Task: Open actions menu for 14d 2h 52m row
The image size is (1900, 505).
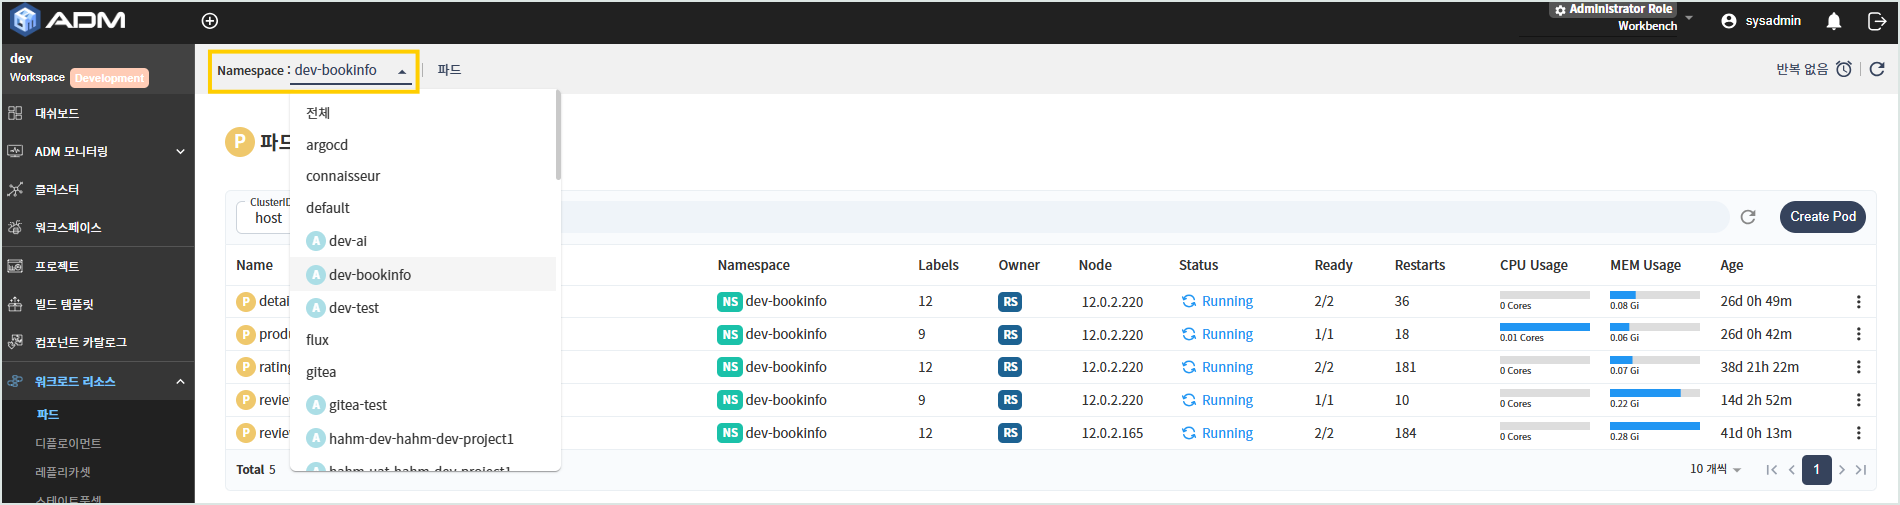Action: tap(1858, 400)
